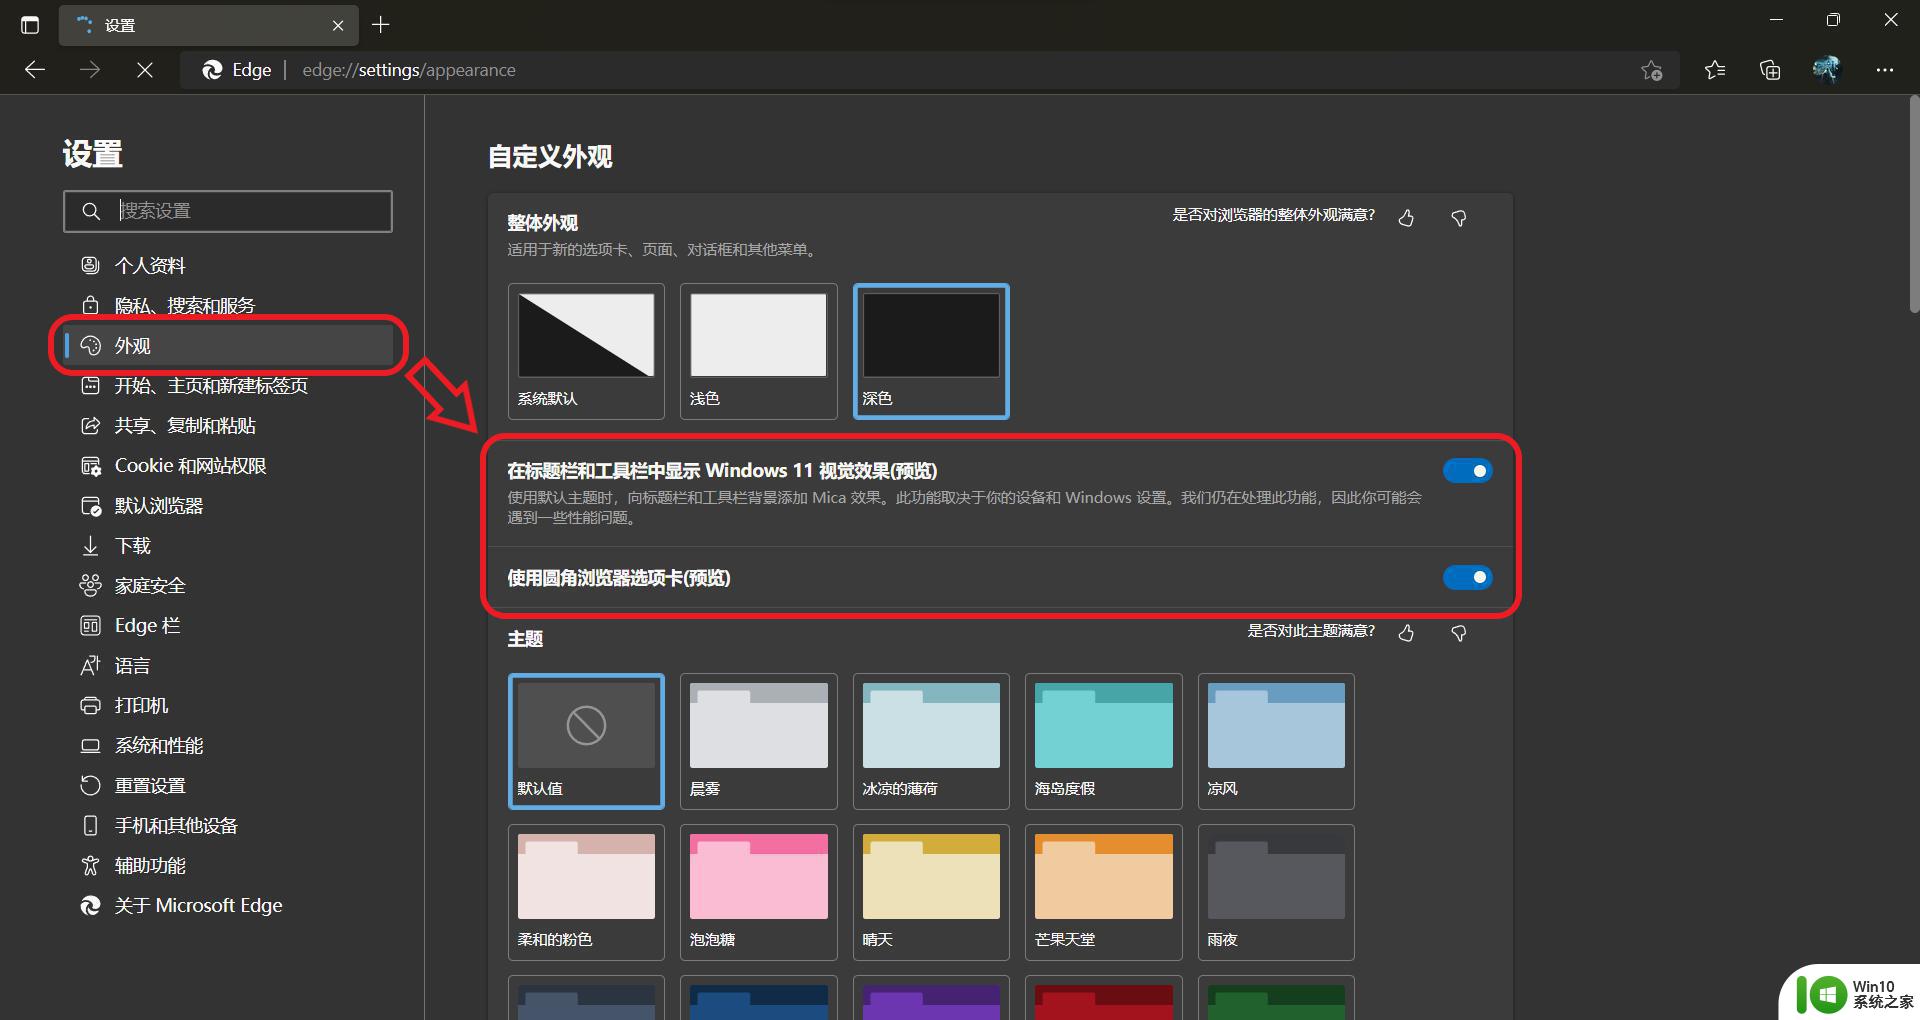Open 个人资料 settings
This screenshot has height=1020, width=1920.
[x=228, y=265]
